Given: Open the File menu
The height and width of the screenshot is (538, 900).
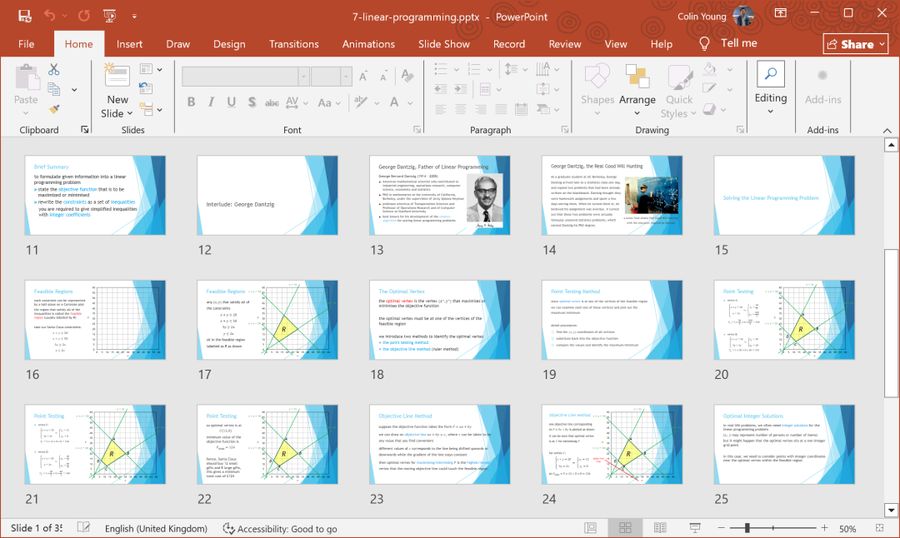Looking at the screenshot, I should [x=26, y=44].
